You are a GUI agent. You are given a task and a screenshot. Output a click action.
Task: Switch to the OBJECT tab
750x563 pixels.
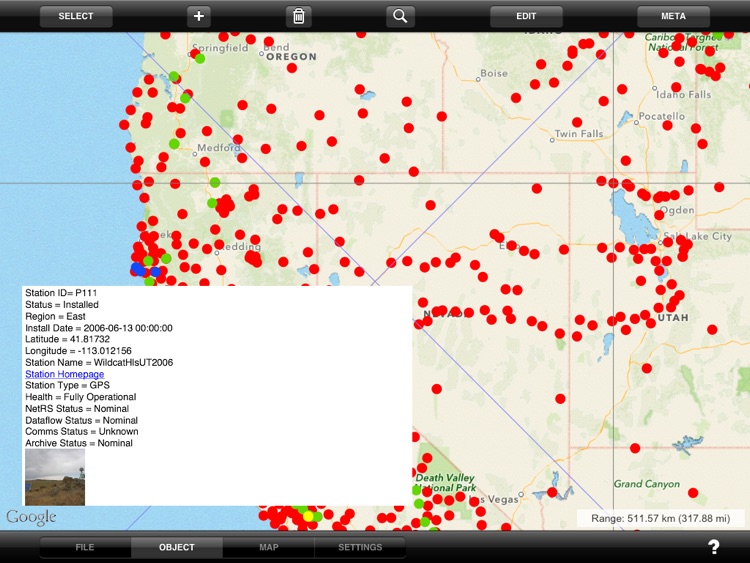[177, 547]
